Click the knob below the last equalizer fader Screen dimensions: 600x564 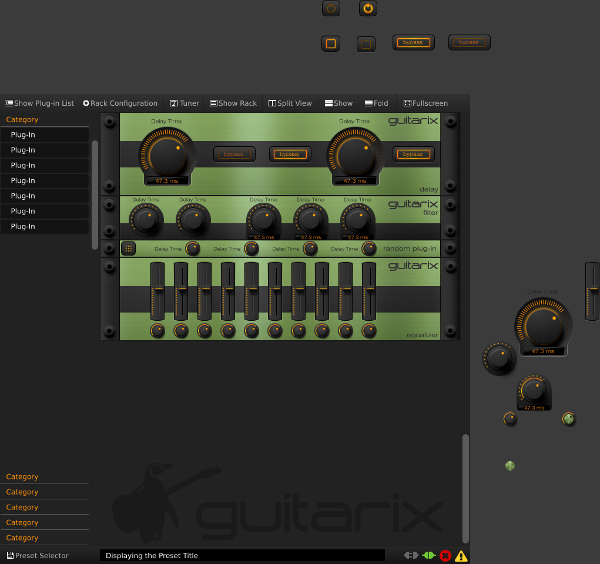369,331
